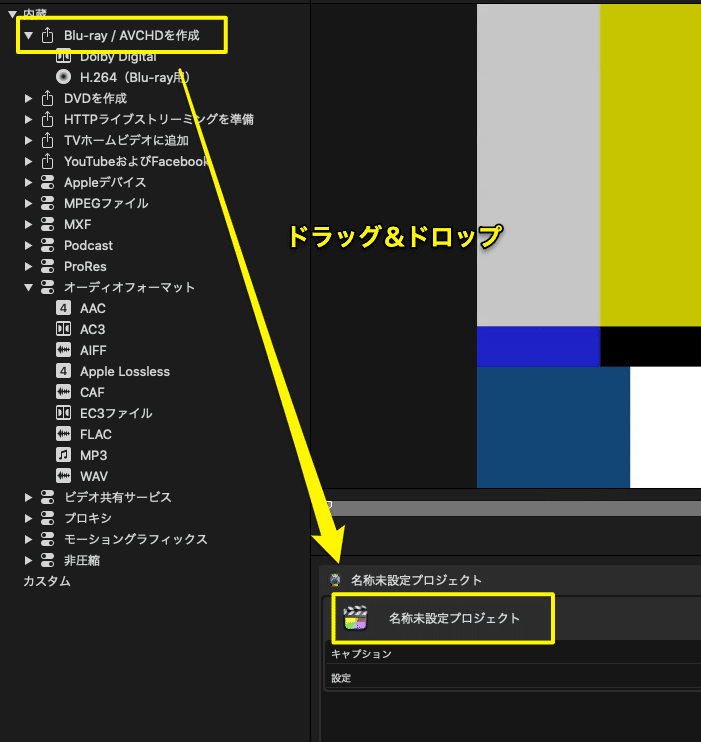Select the Apple Lossless preset
Screen dimensions: 701x742
(x=125, y=371)
